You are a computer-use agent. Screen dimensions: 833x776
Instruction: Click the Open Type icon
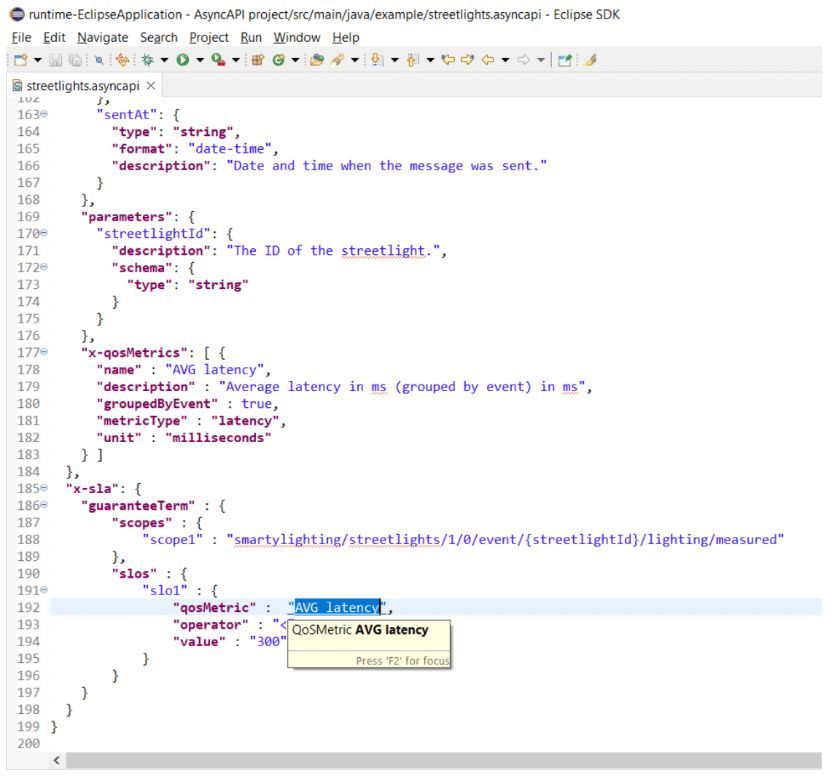click(317, 60)
